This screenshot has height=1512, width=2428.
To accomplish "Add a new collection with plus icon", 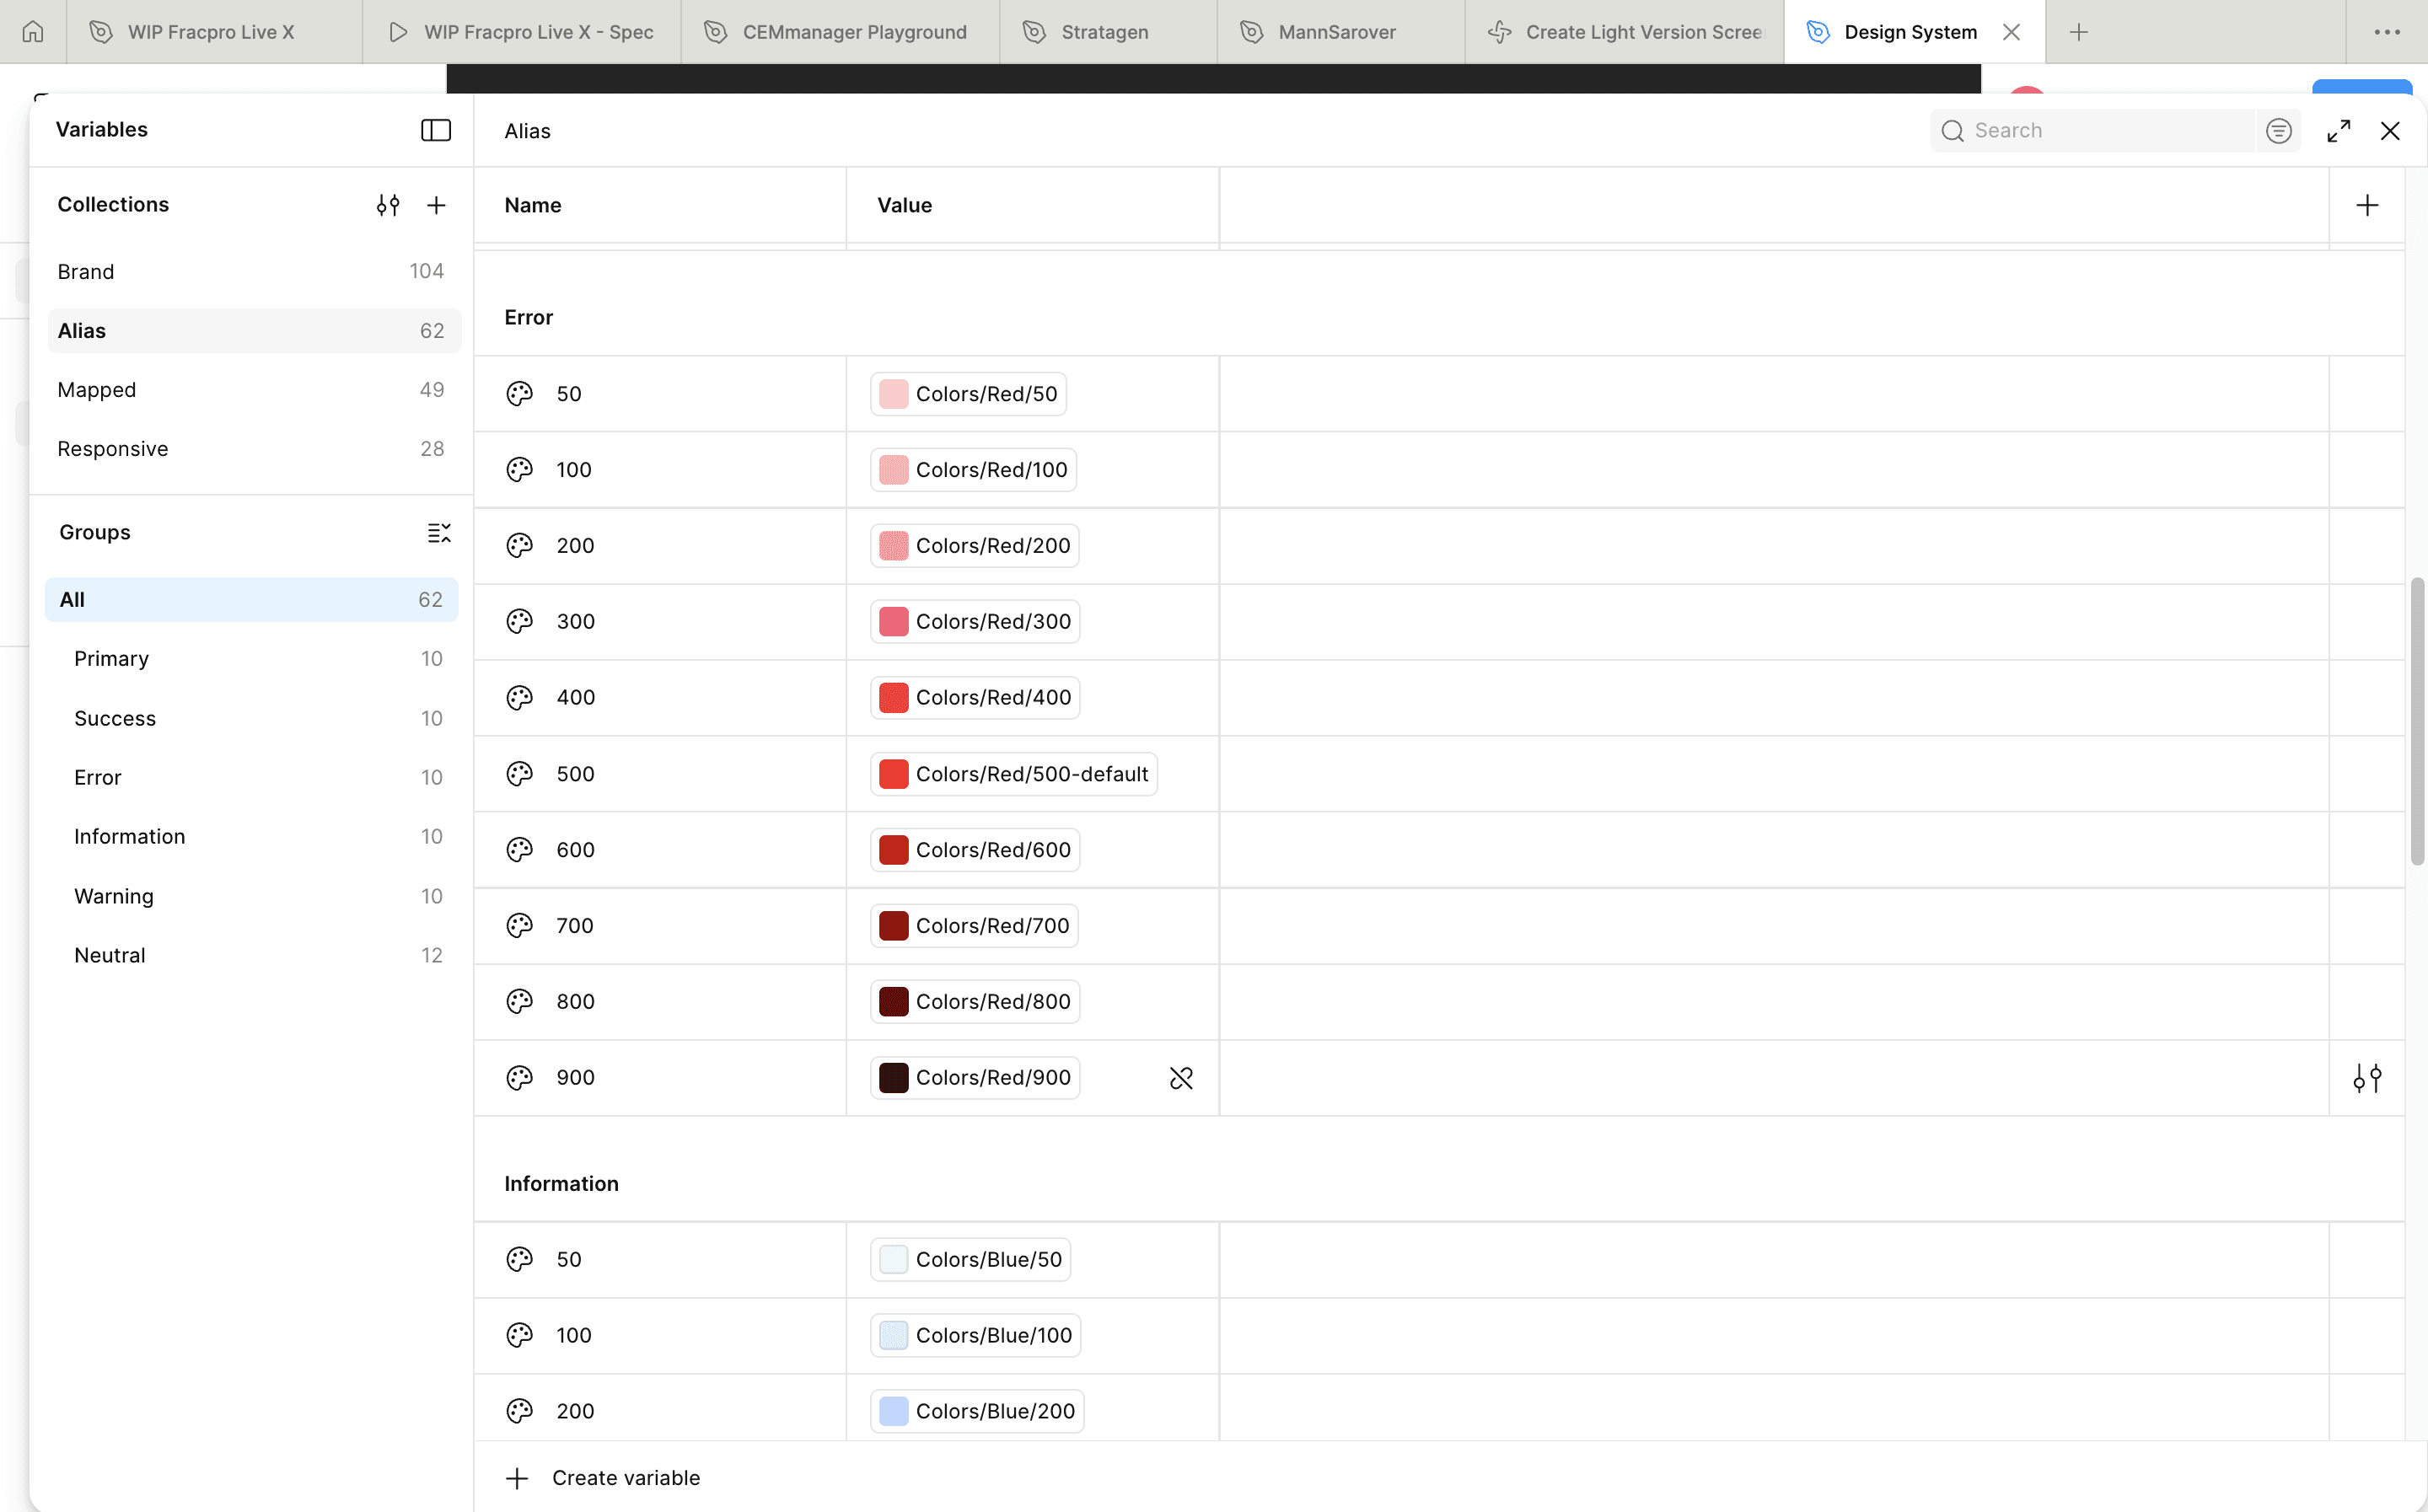I will pos(436,205).
